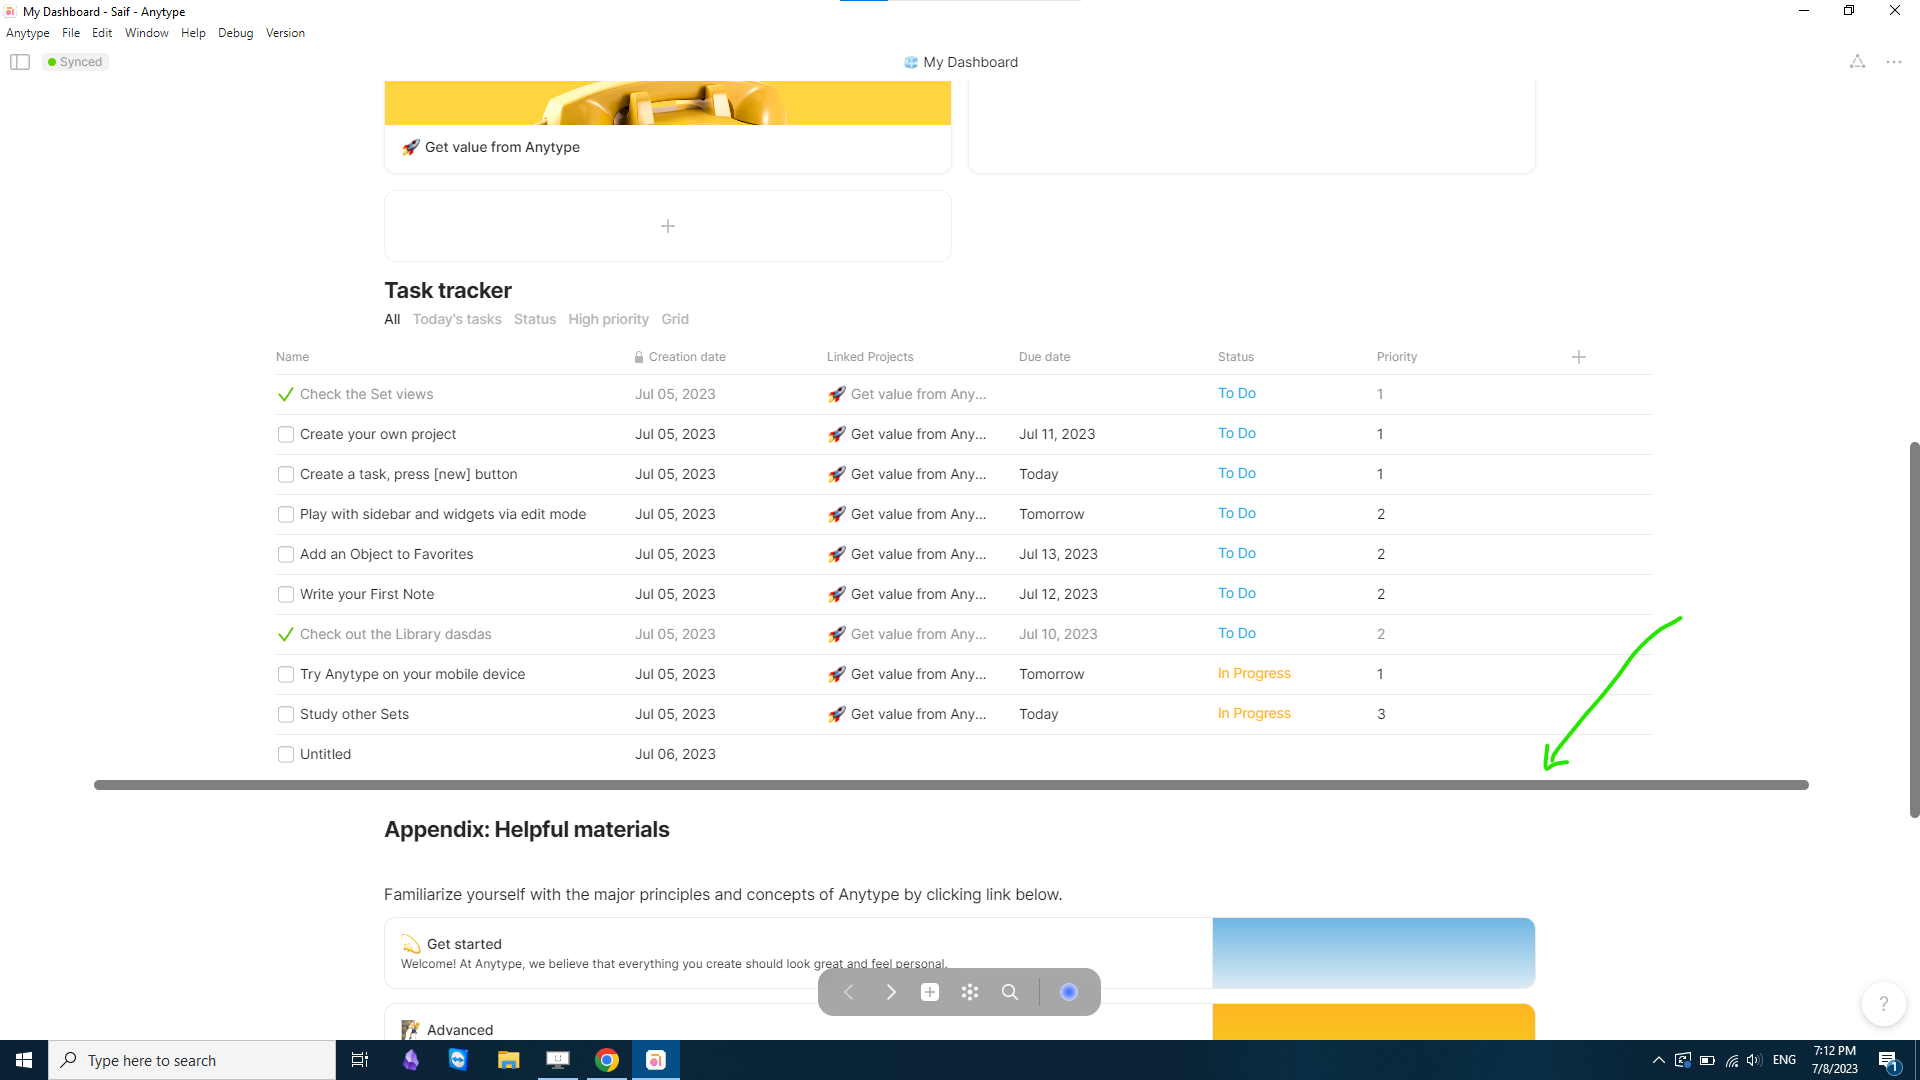Viewport: 1920px width, 1080px height.
Task: Create new object with plus icon
Action: (930, 992)
